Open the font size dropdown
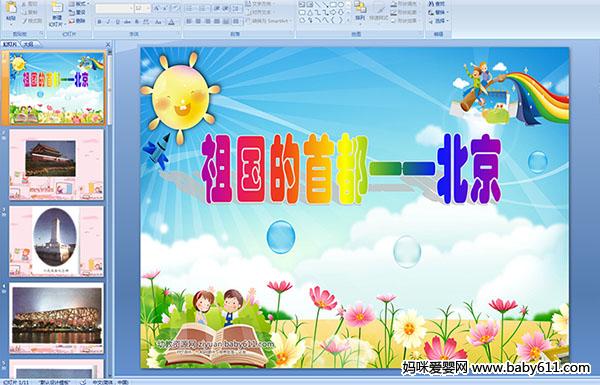The width and height of the screenshot is (600, 385). click(x=148, y=8)
